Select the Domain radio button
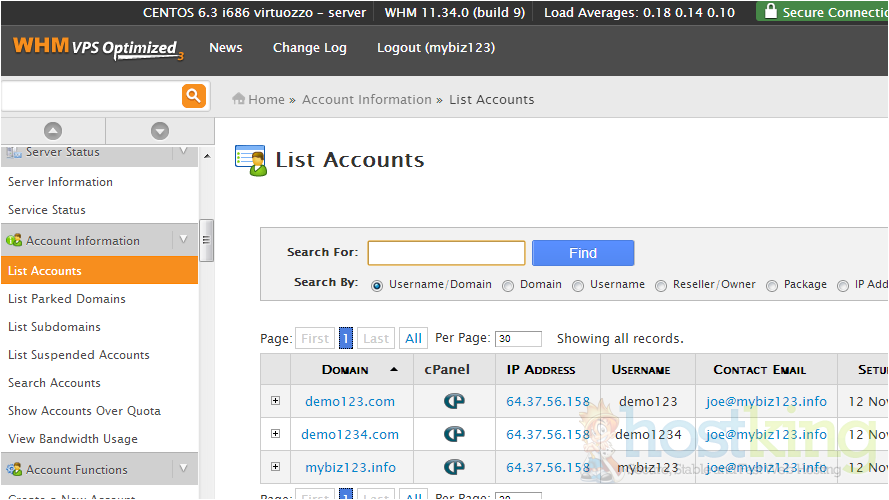This screenshot has height=500, width=889. pyautogui.click(x=508, y=285)
